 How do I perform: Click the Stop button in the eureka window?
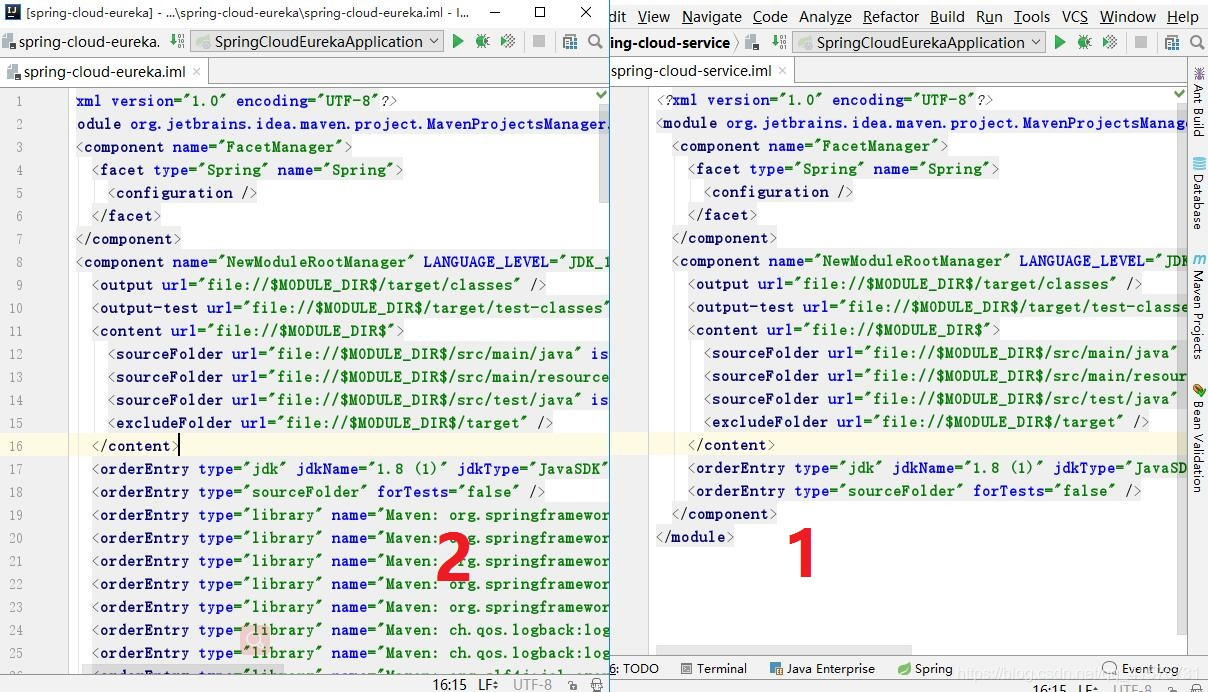pos(539,41)
